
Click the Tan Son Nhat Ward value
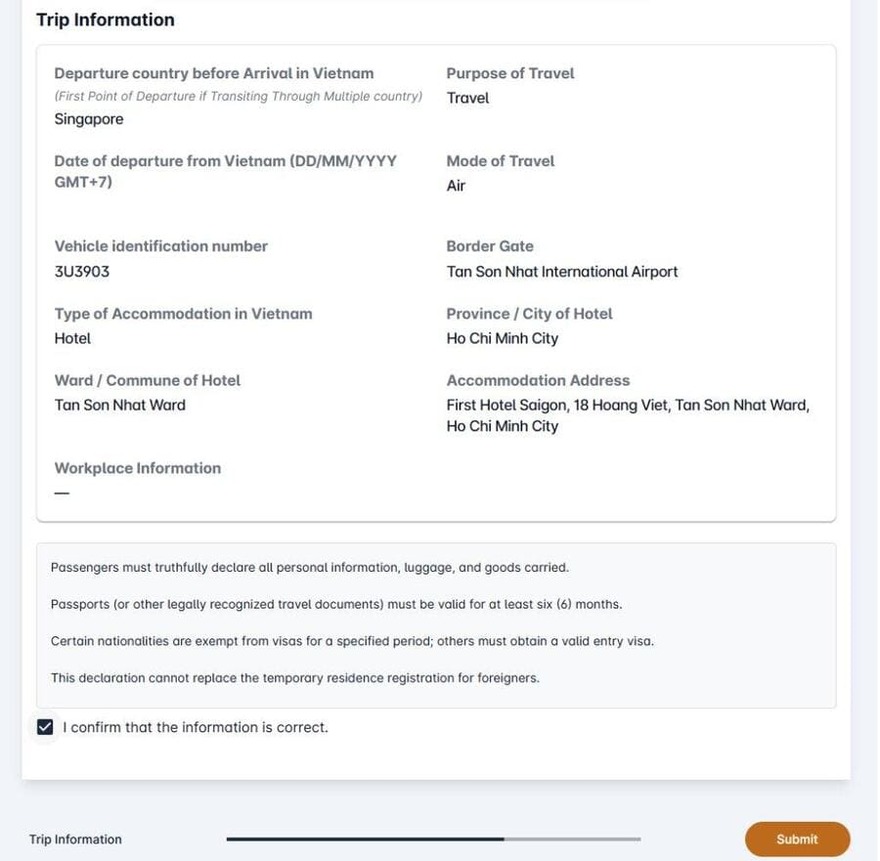120,405
